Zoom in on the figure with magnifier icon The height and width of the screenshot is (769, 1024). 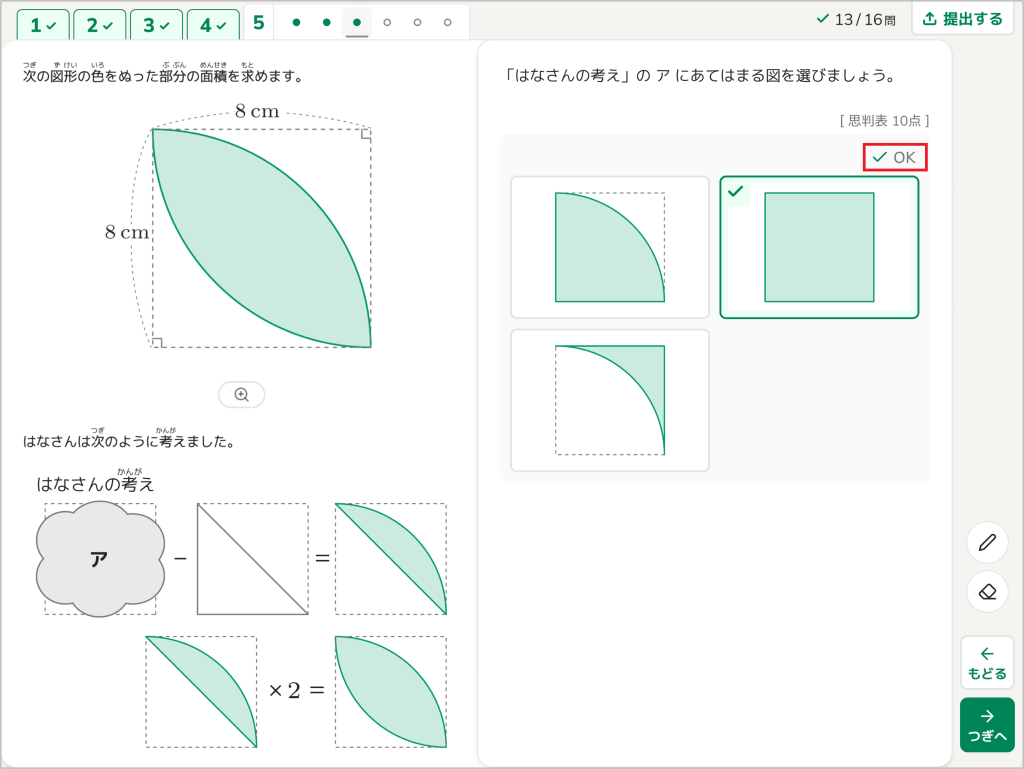(242, 395)
